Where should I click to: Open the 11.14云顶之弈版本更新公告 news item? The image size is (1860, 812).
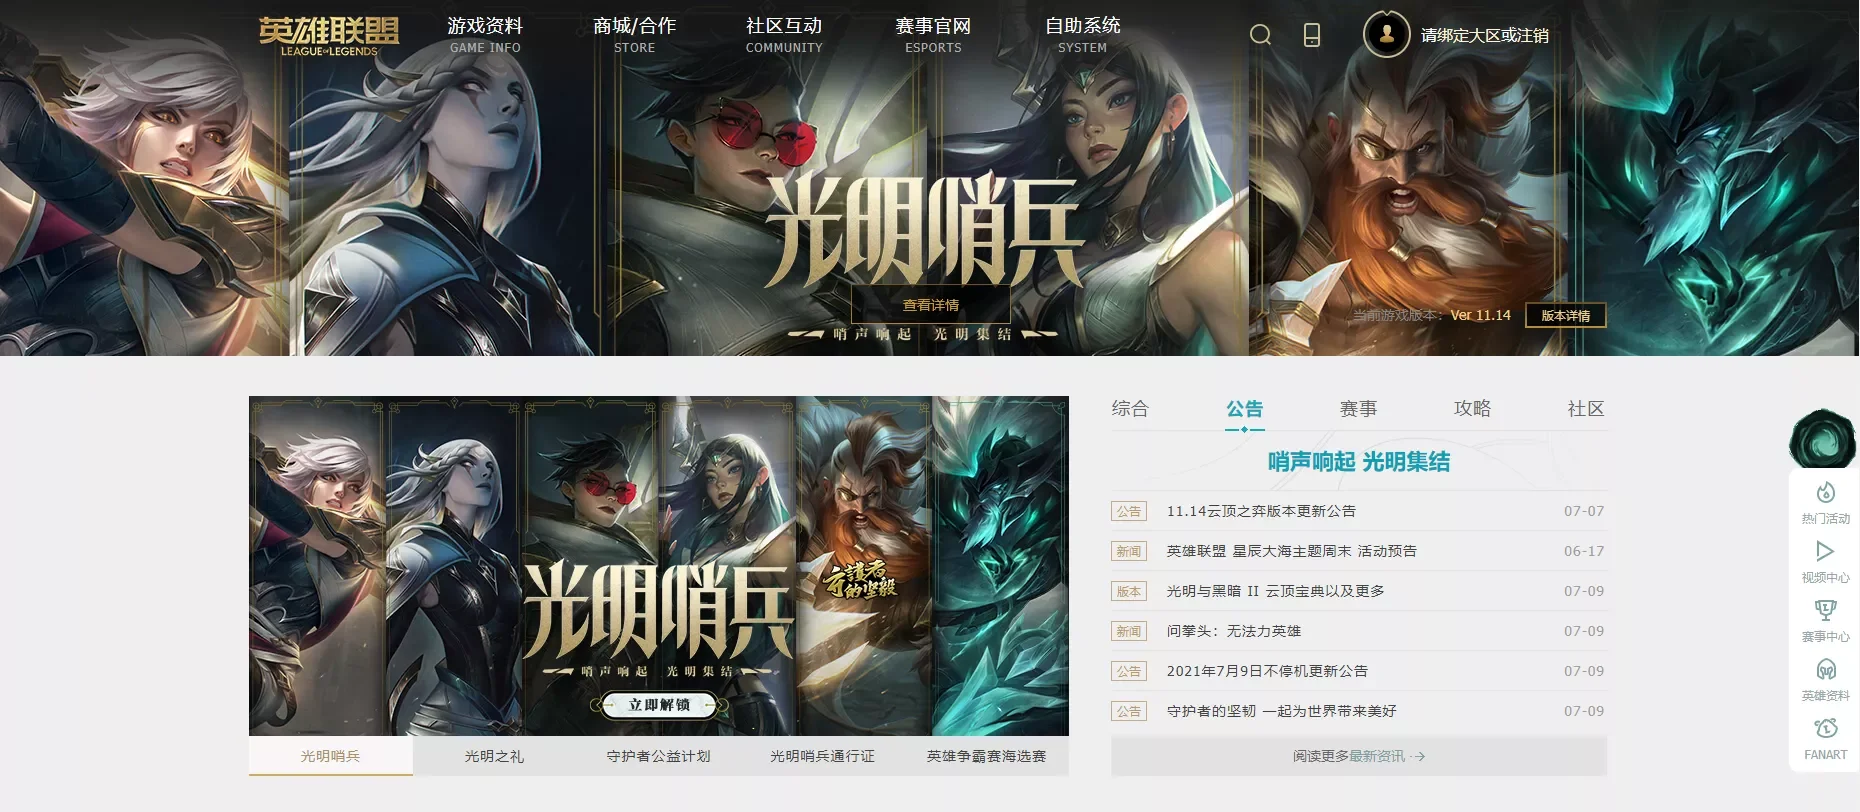pos(1261,511)
